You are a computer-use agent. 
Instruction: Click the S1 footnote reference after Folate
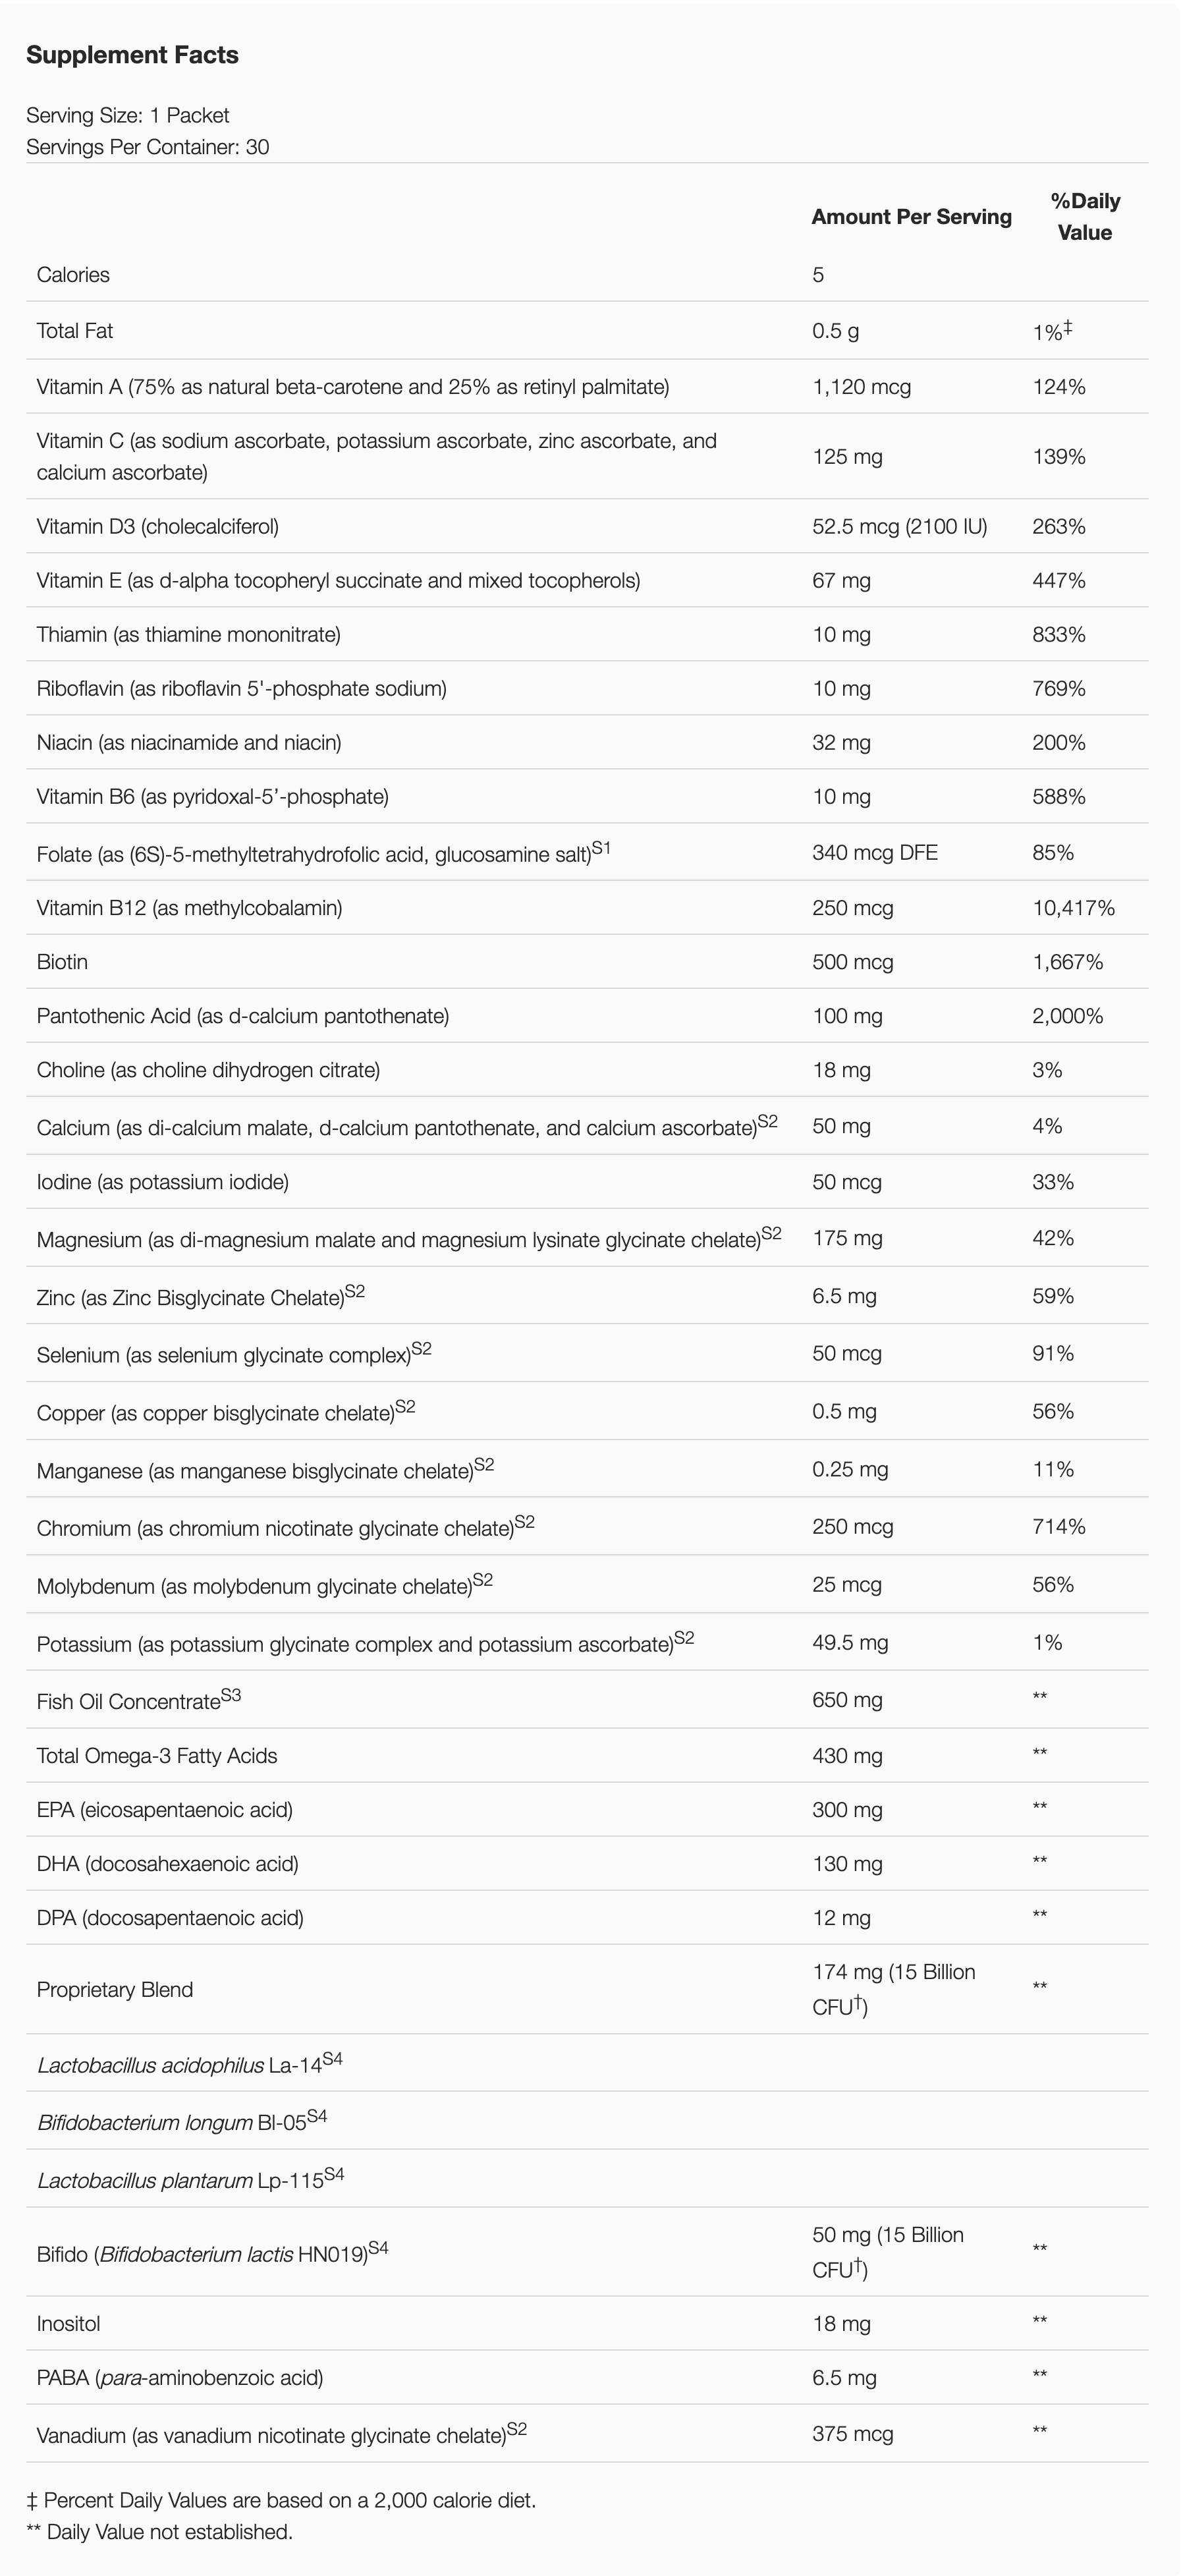601,849
